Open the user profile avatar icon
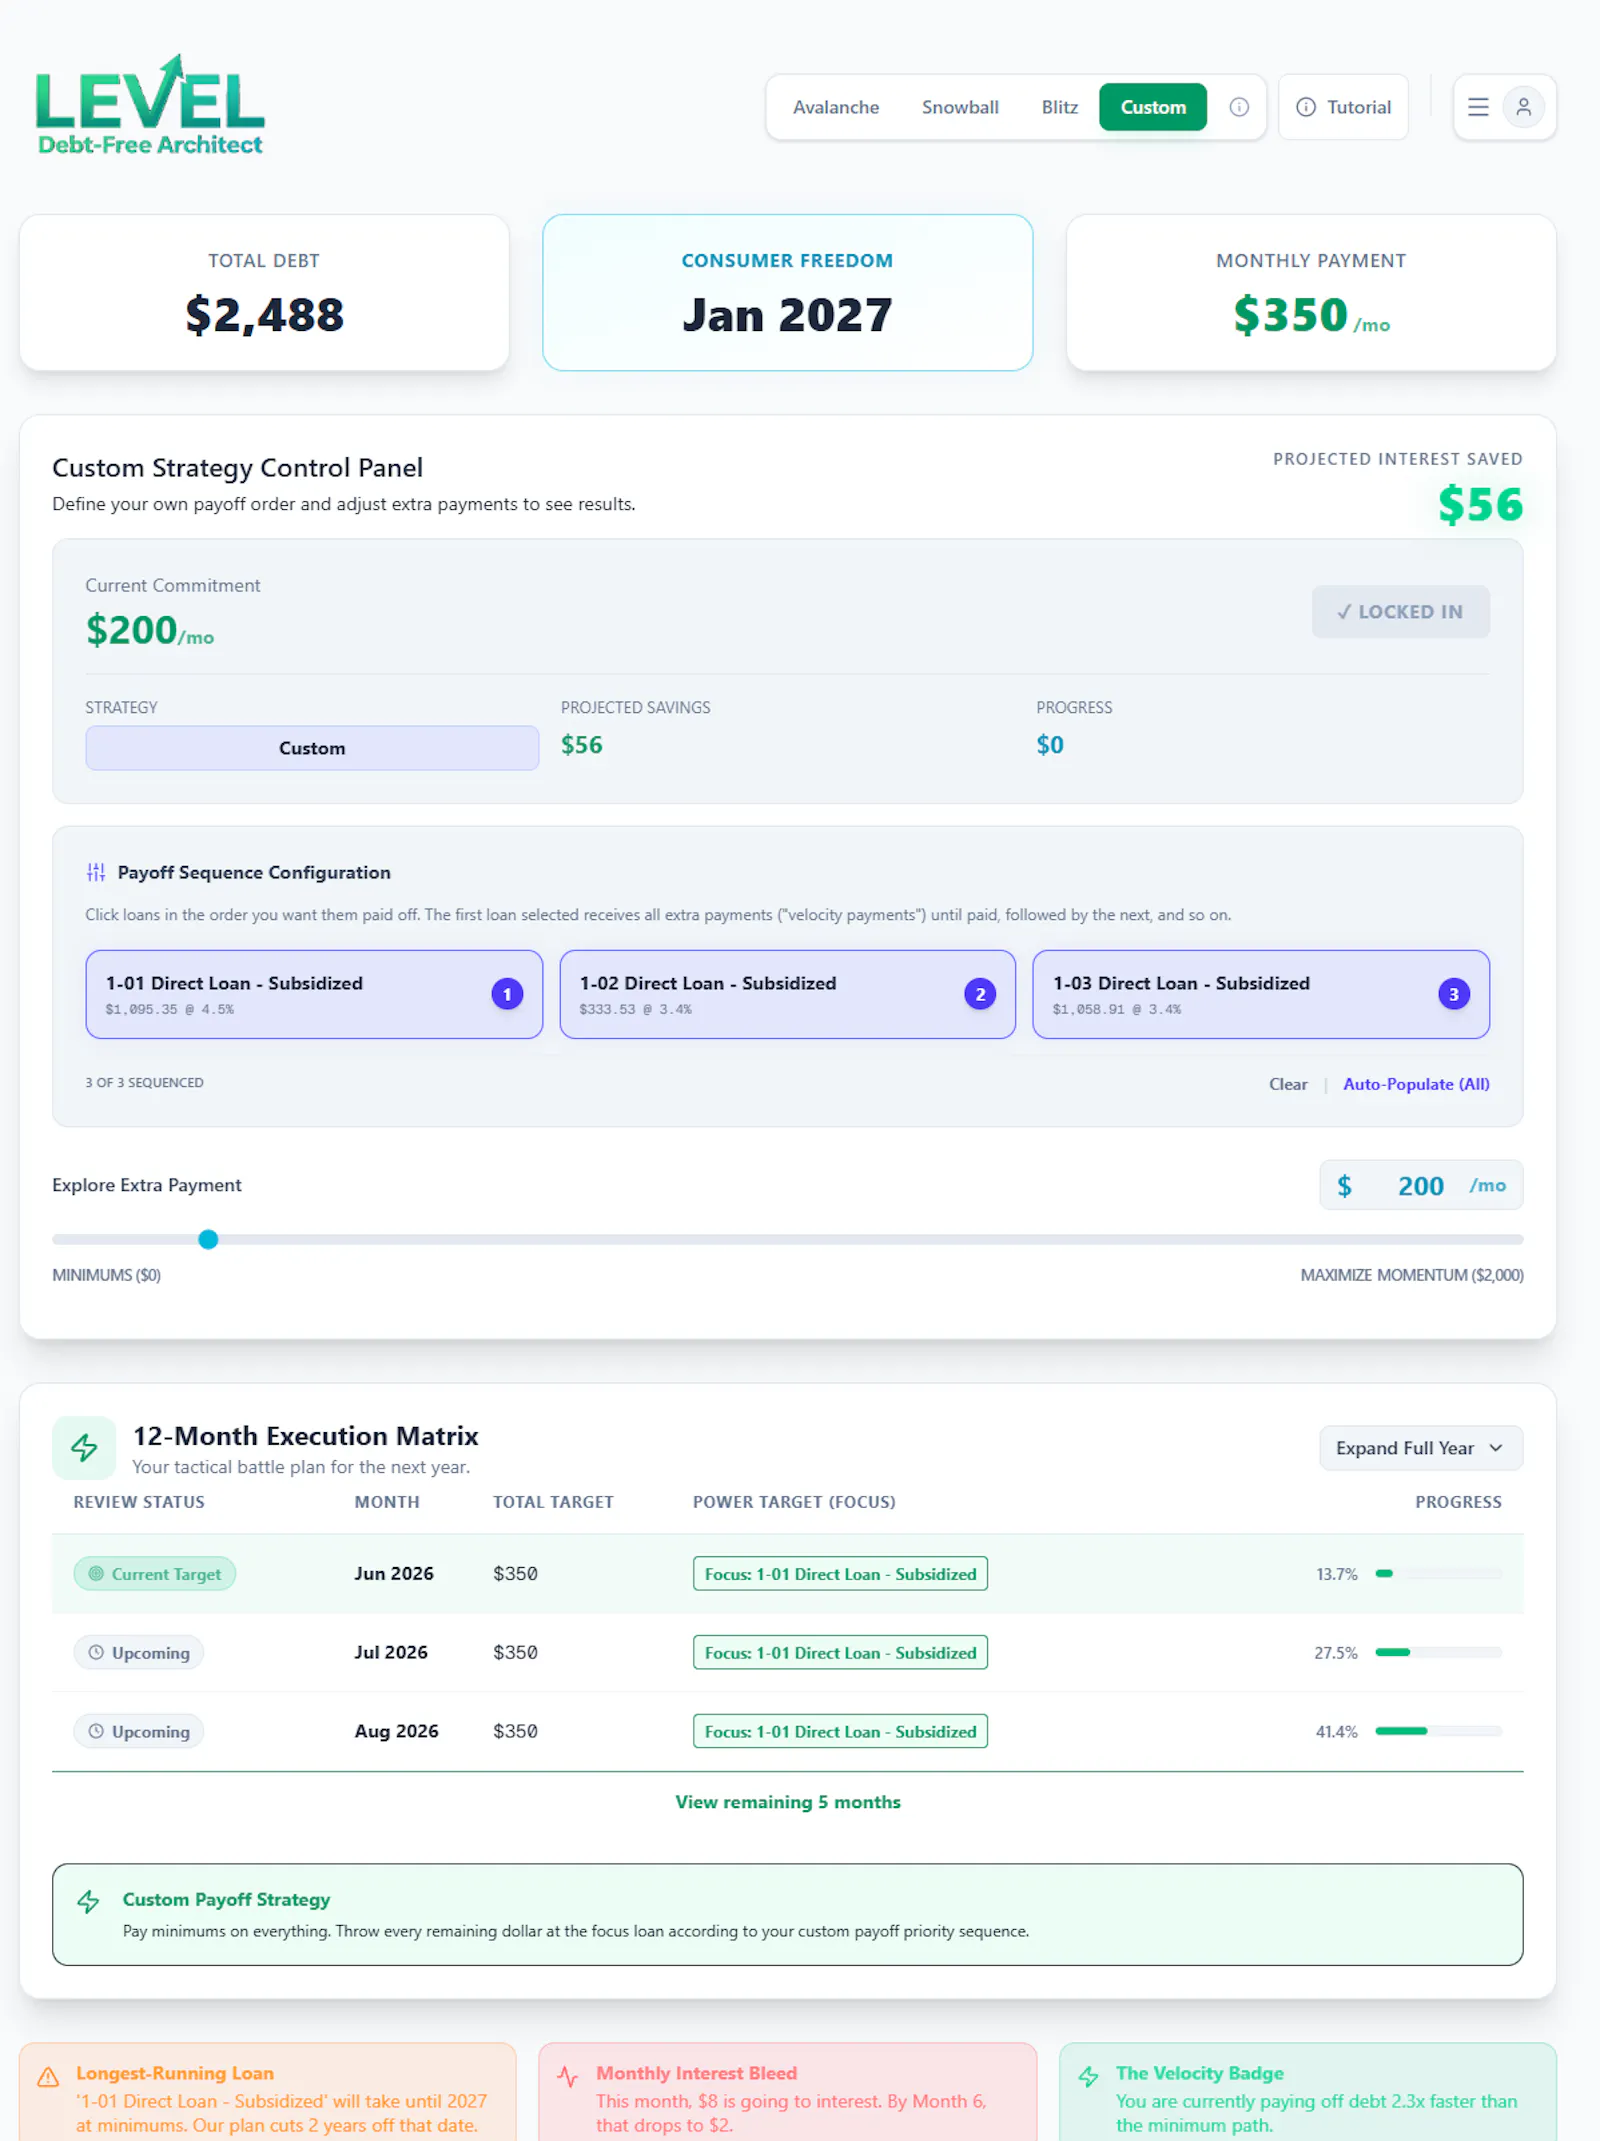Viewport: 1600px width, 2141px height. (x=1523, y=107)
